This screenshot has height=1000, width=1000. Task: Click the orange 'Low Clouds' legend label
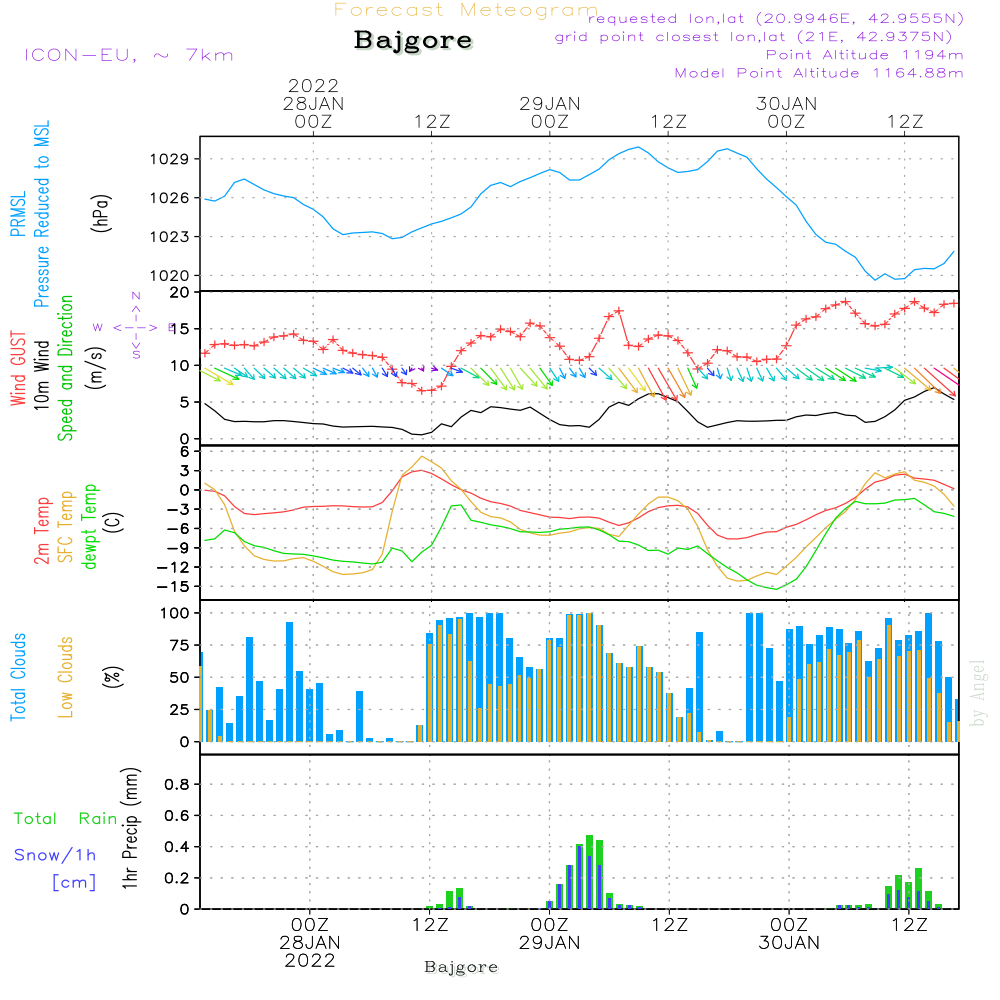(x=66, y=677)
